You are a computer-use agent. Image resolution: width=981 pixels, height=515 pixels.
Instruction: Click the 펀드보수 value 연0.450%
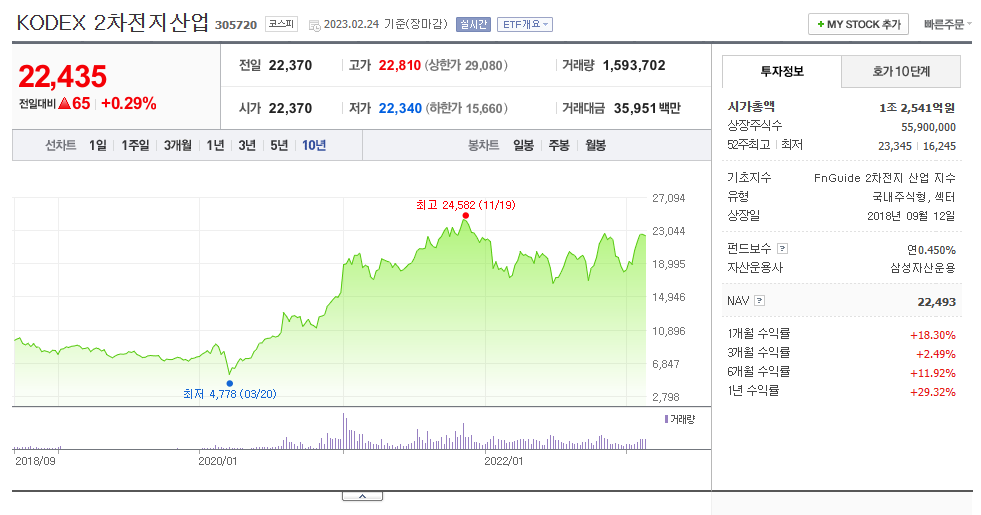click(932, 250)
